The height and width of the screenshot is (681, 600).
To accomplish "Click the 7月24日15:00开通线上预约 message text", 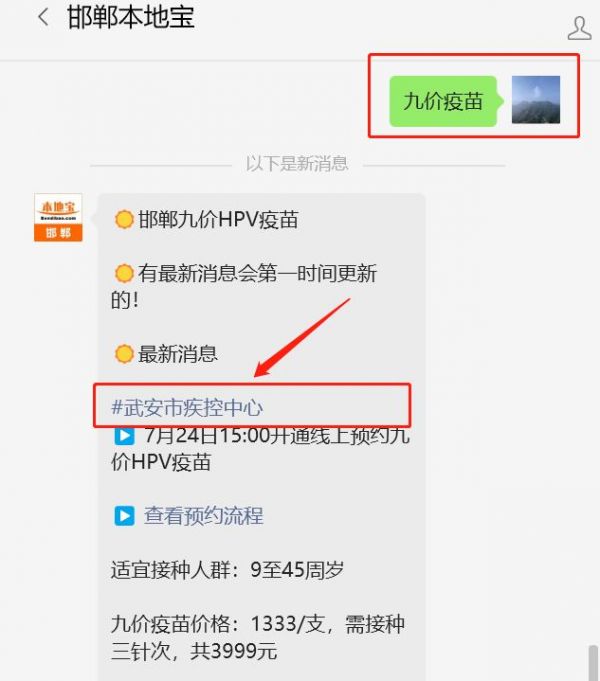I will 260,448.
